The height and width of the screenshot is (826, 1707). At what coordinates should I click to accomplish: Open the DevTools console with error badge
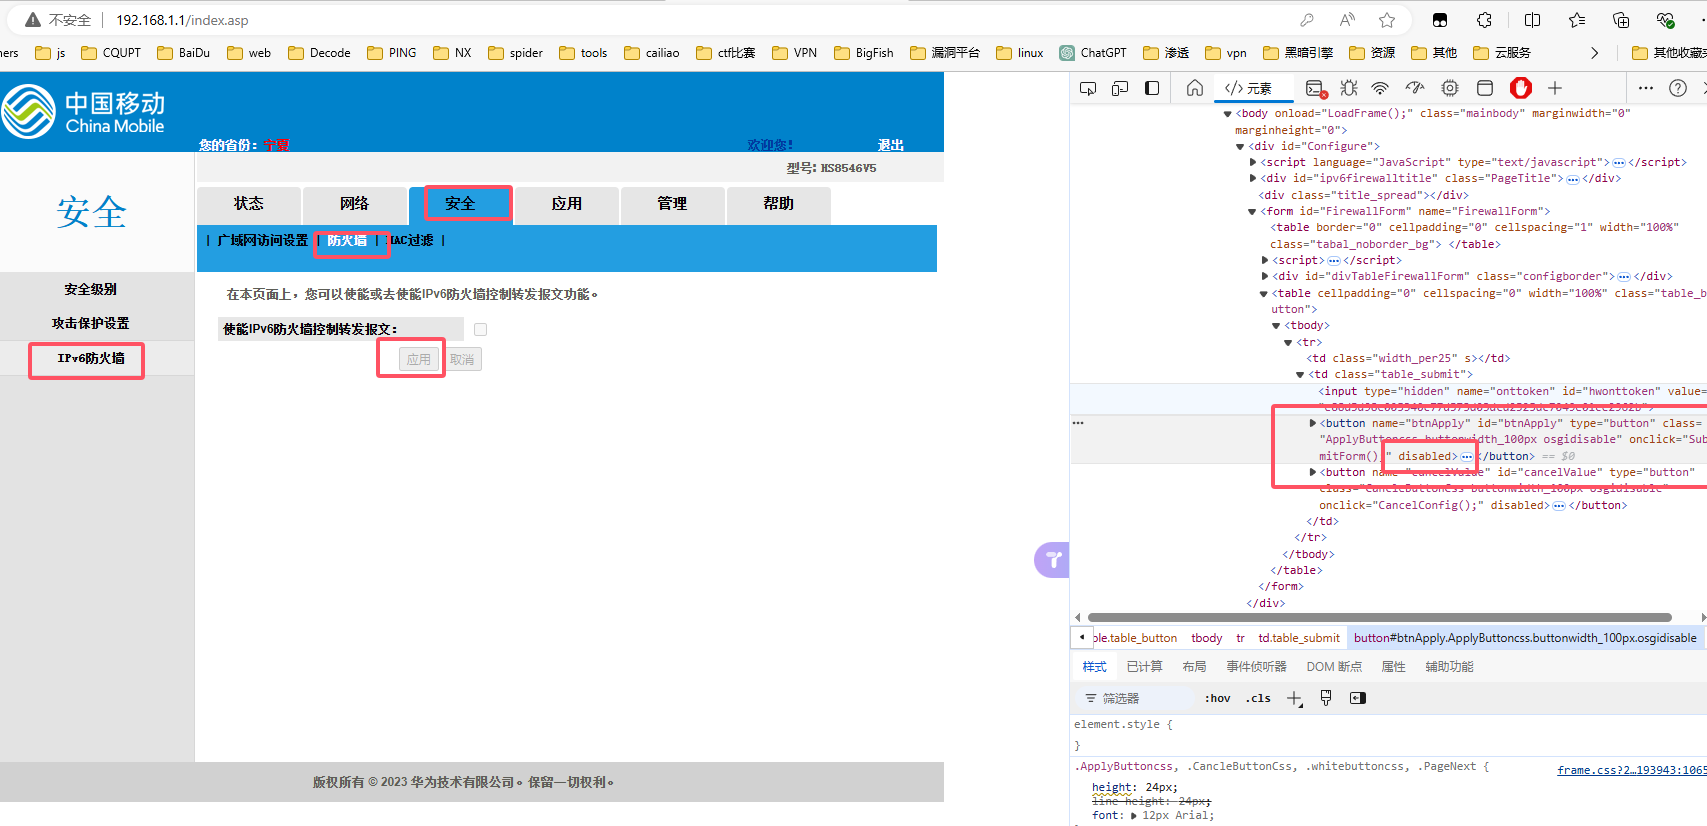pyautogui.click(x=1316, y=88)
